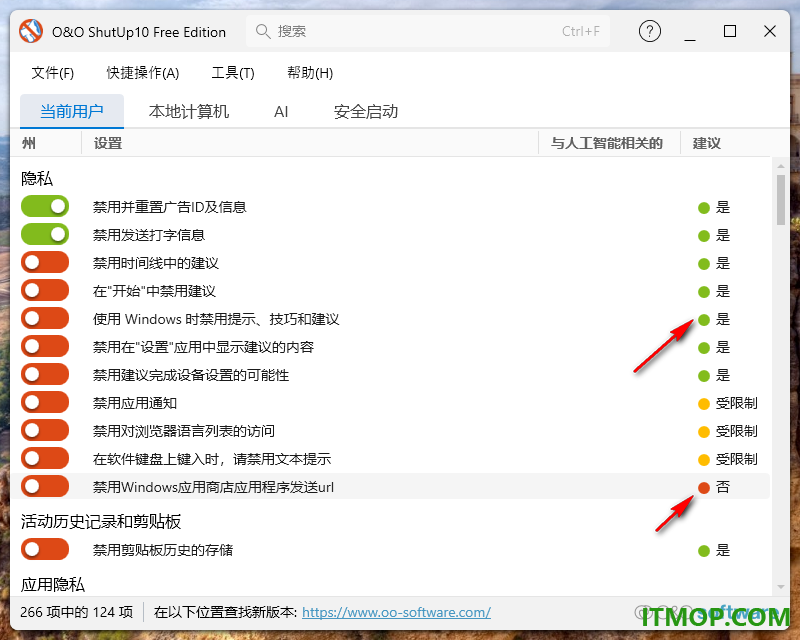This screenshot has width=800, height=640.
Task: Click the text 禁用应用通知
Action: (135, 403)
